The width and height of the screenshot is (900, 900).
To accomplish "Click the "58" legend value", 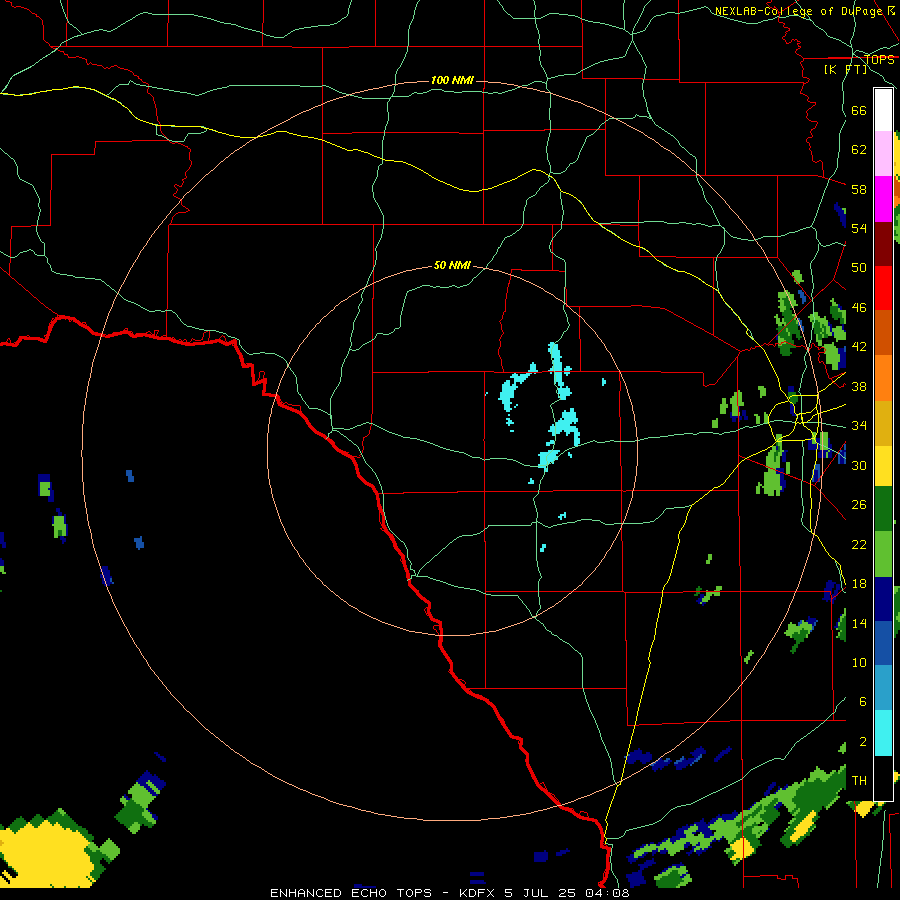I will click(x=859, y=189).
